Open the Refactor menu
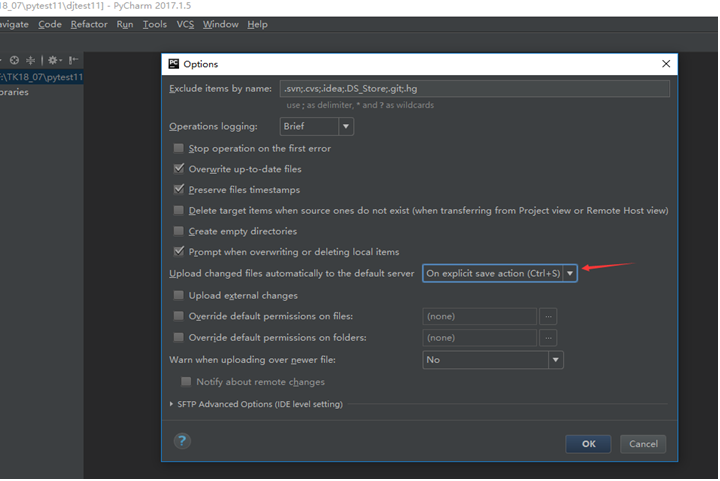Screen dimensions: 720x481 point(89,24)
